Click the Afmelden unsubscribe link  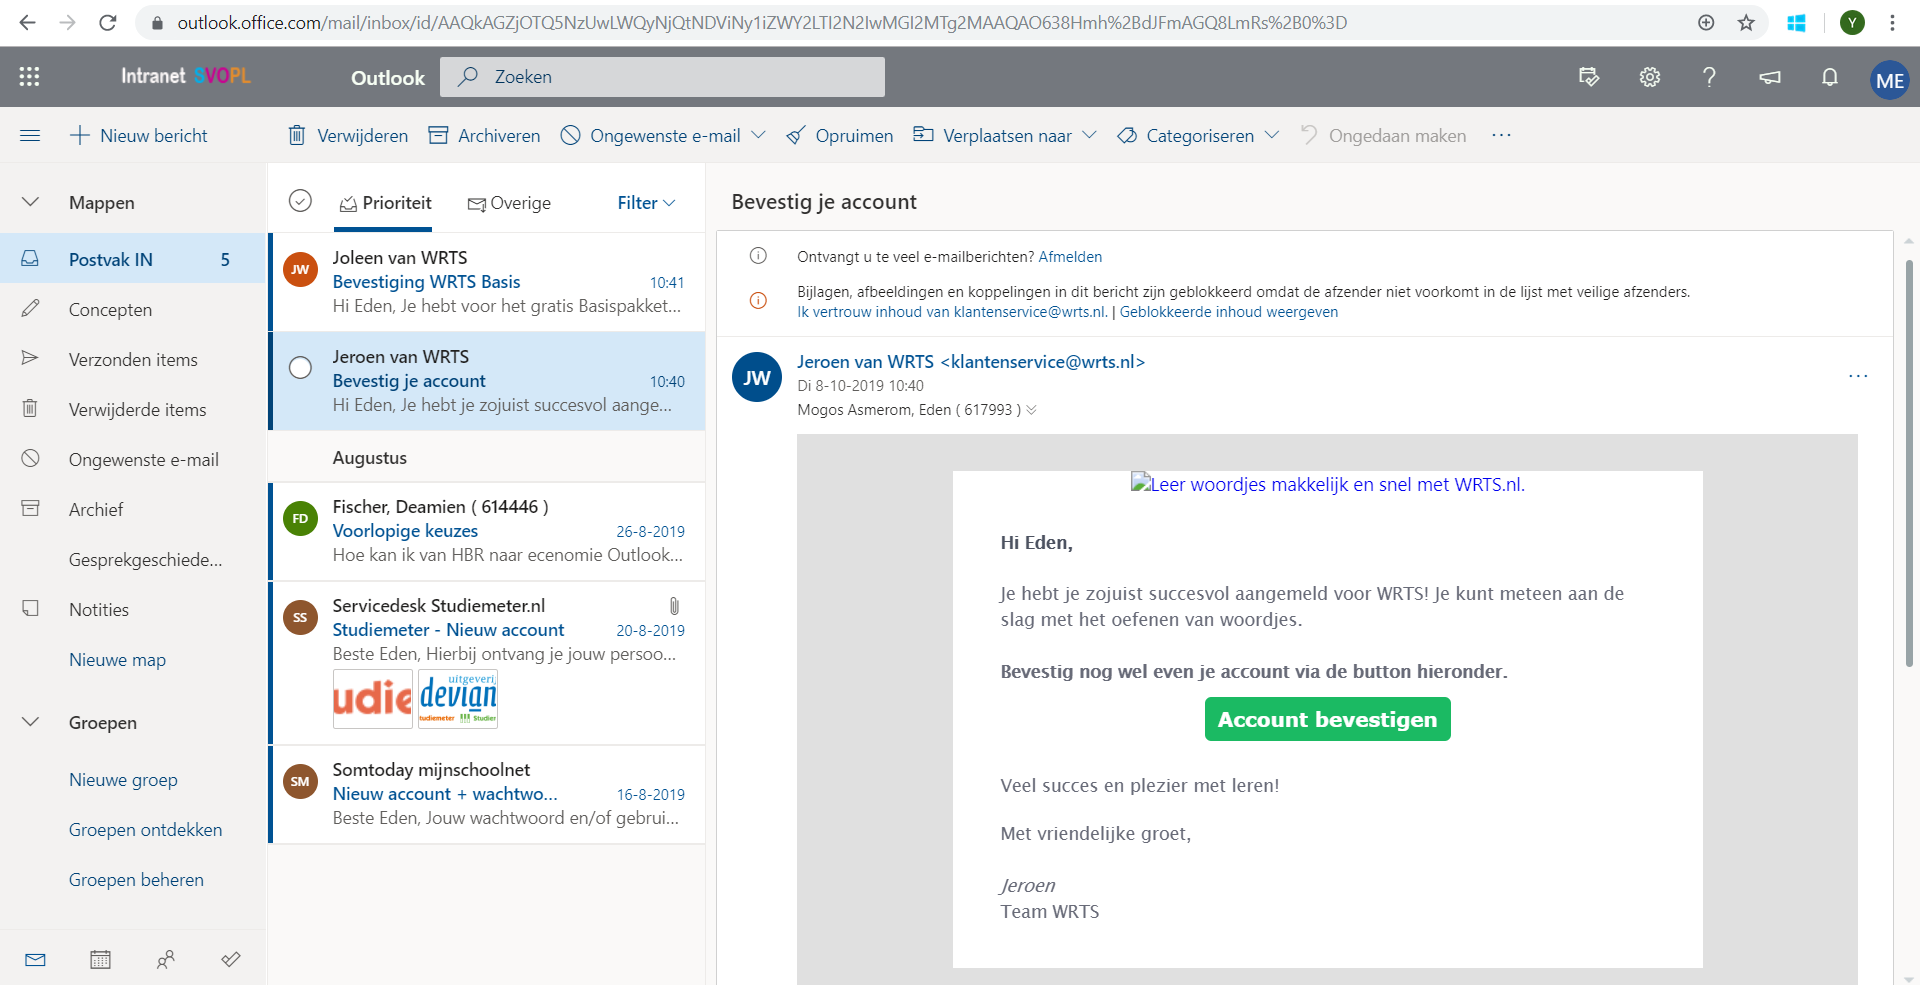point(1070,257)
